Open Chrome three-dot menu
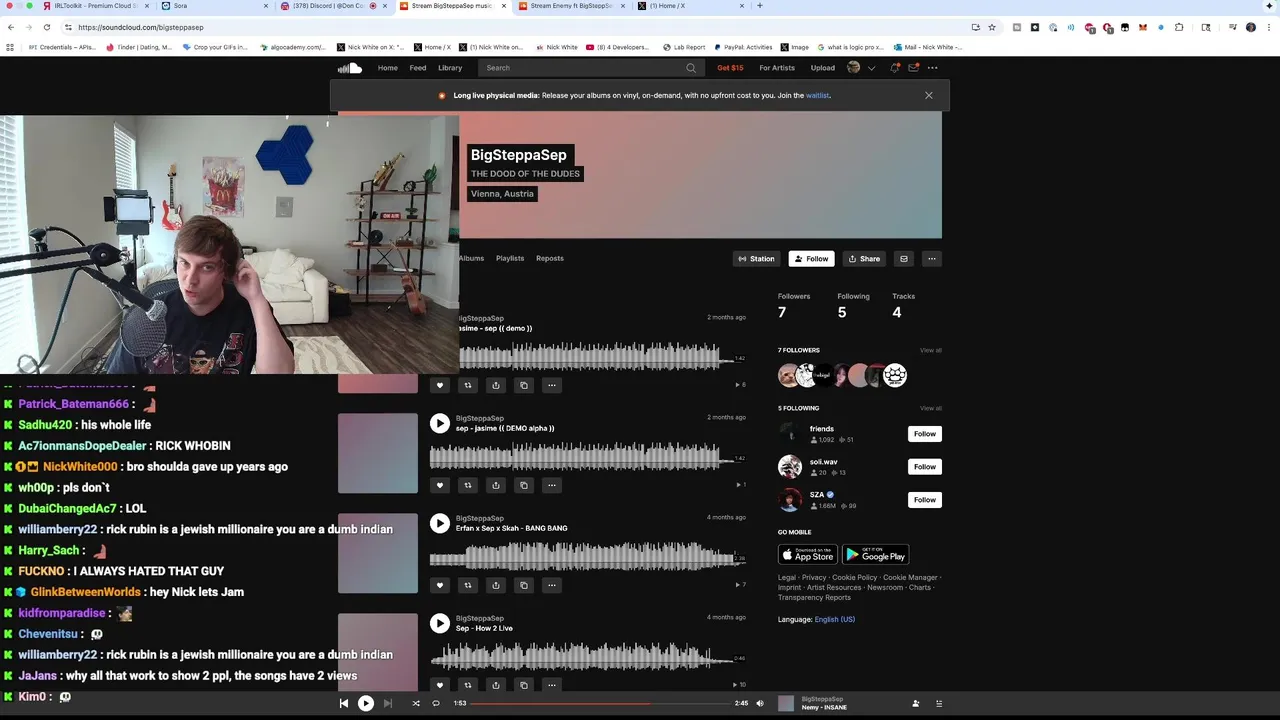1280x720 pixels. tap(1268, 27)
